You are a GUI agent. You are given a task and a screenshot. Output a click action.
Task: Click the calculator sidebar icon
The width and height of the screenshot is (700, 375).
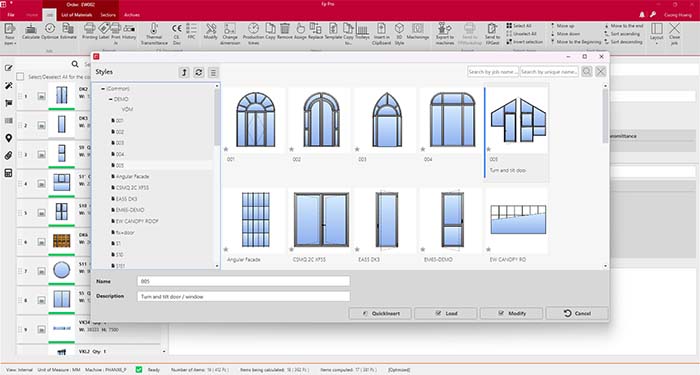point(8,173)
